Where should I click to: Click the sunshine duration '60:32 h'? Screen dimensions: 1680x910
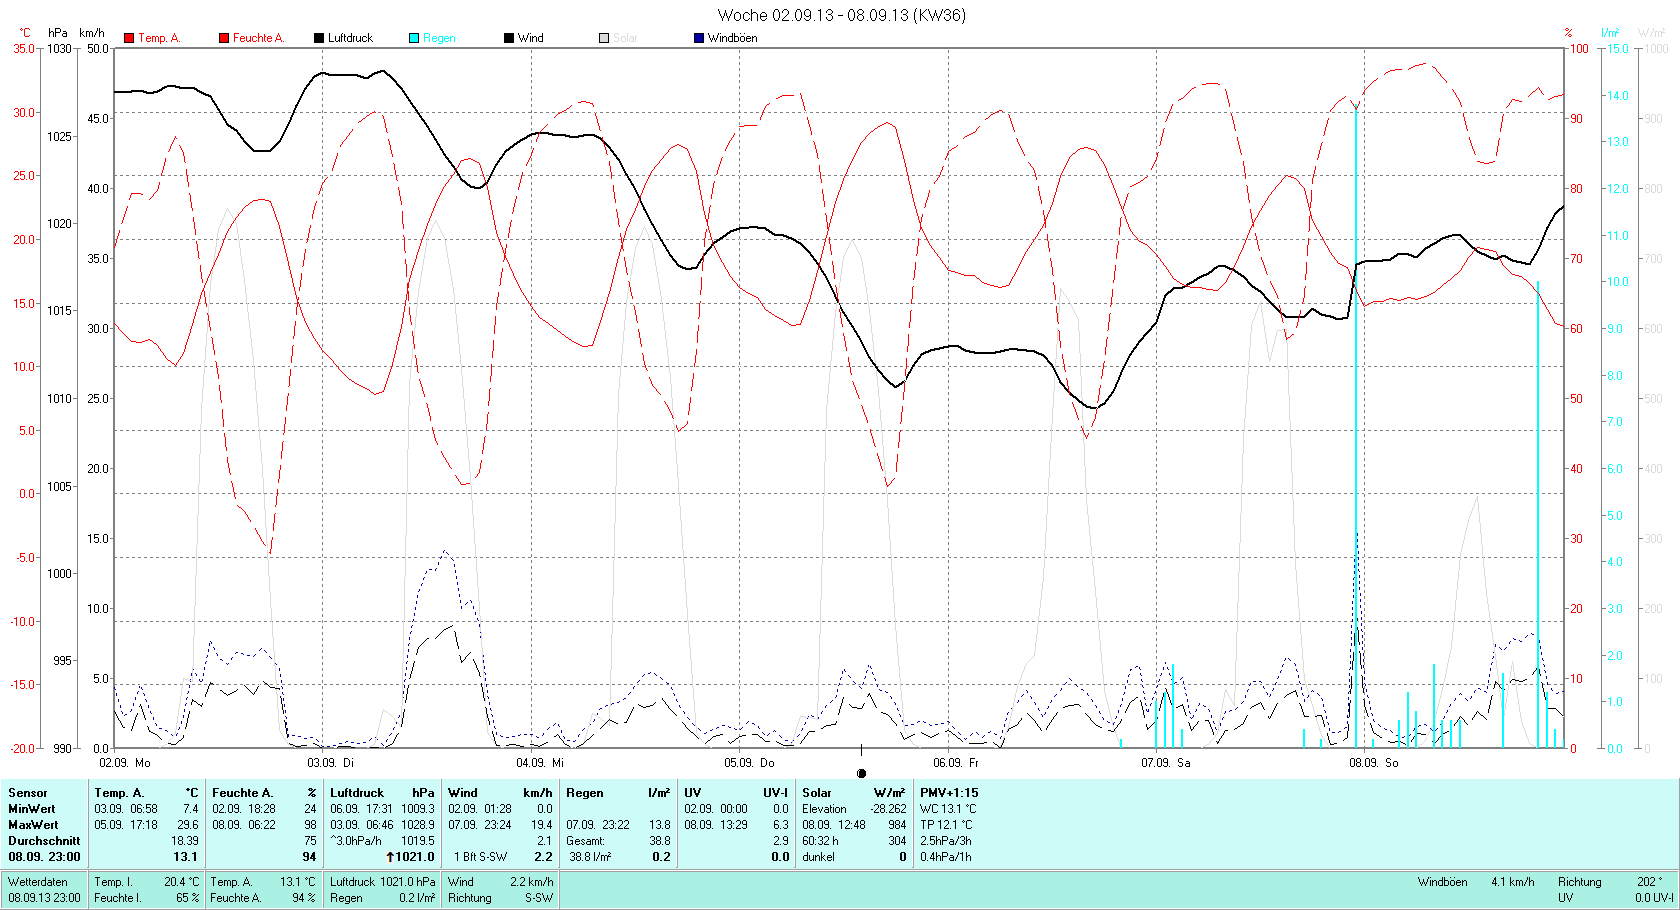pyautogui.click(x=821, y=841)
